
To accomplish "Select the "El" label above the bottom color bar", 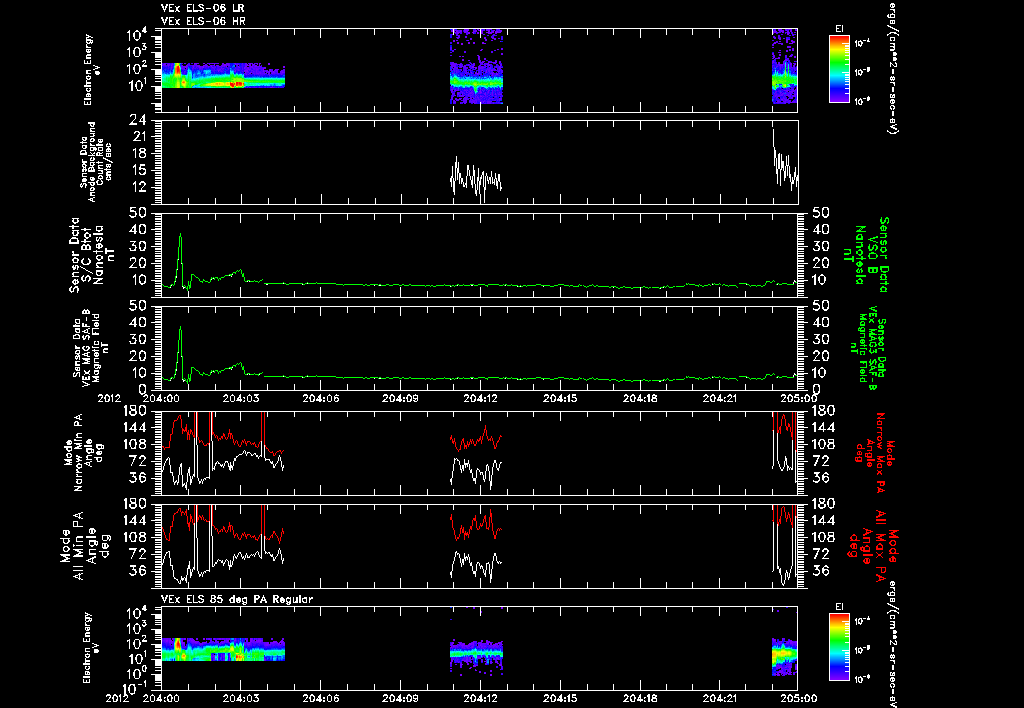I will click(839, 607).
